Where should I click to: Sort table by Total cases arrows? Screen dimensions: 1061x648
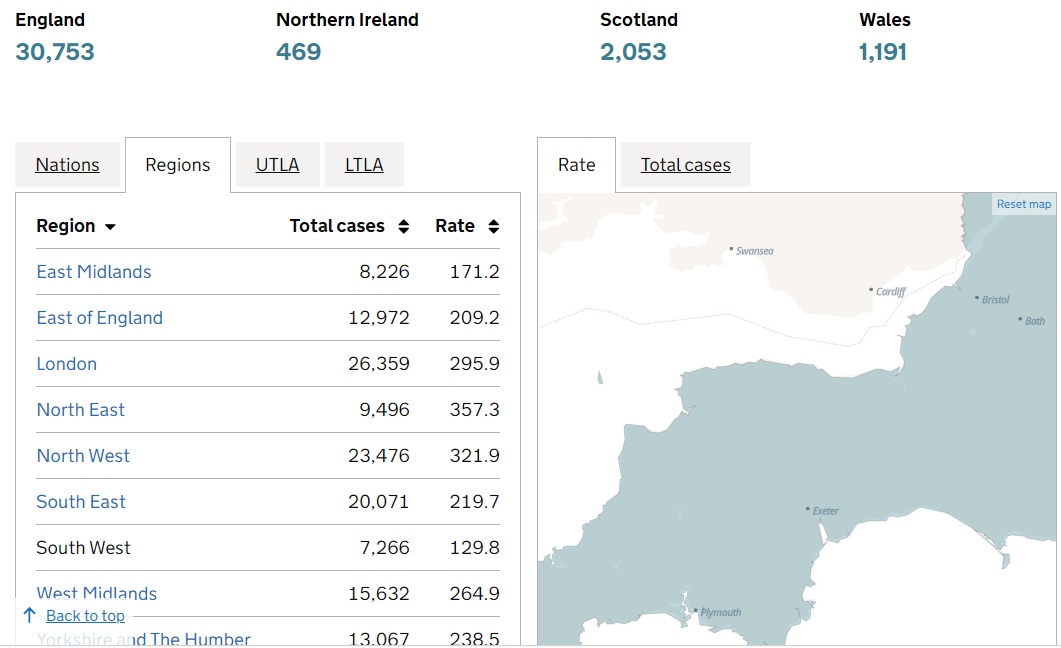[403, 227]
